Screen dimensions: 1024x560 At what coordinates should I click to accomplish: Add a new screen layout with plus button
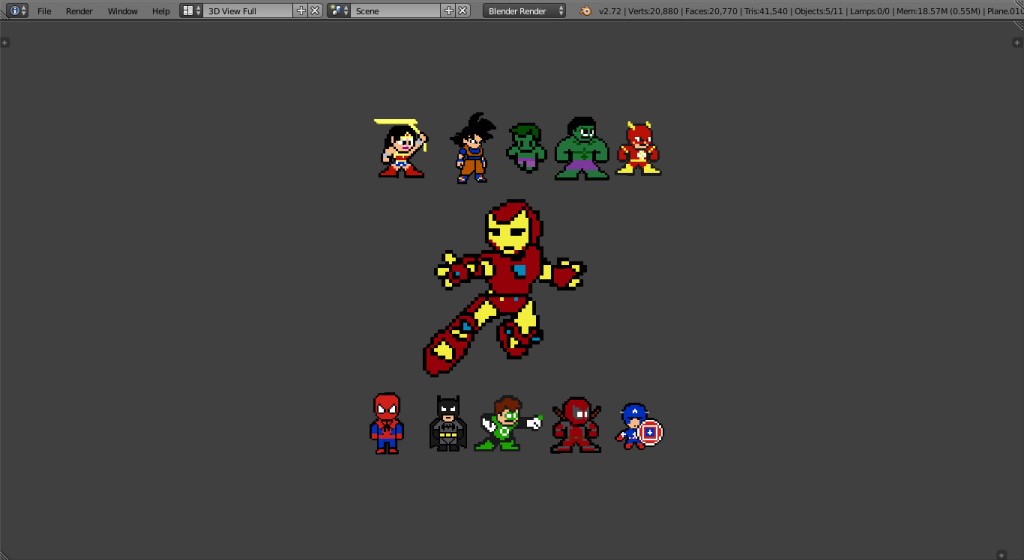(x=301, y=10)
